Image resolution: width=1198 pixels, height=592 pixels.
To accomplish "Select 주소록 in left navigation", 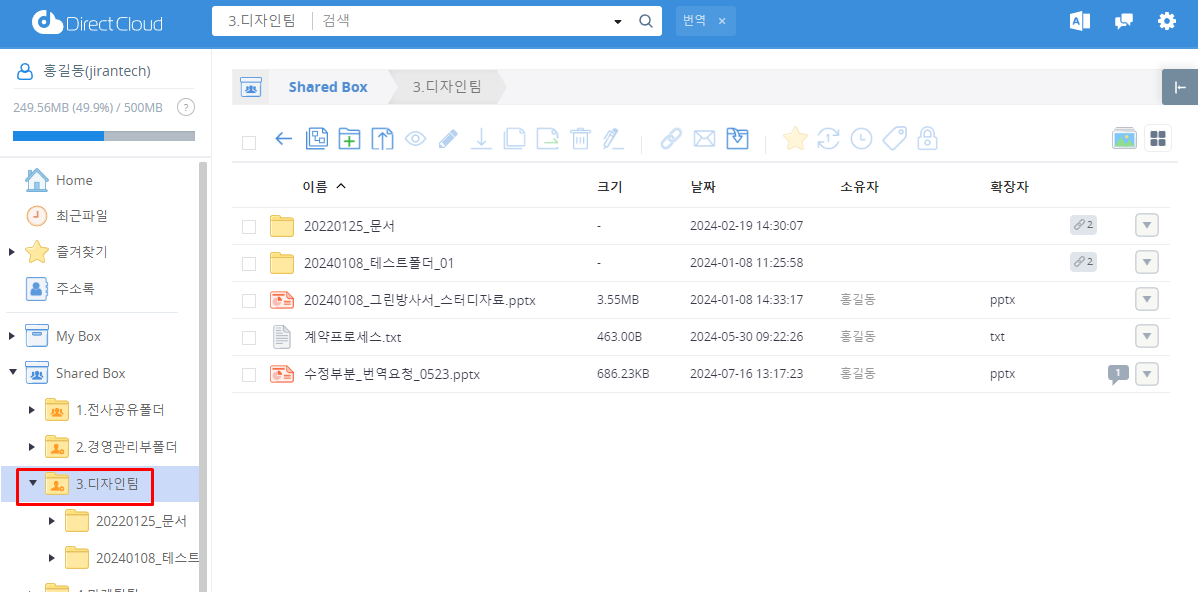I will [75, 288].
